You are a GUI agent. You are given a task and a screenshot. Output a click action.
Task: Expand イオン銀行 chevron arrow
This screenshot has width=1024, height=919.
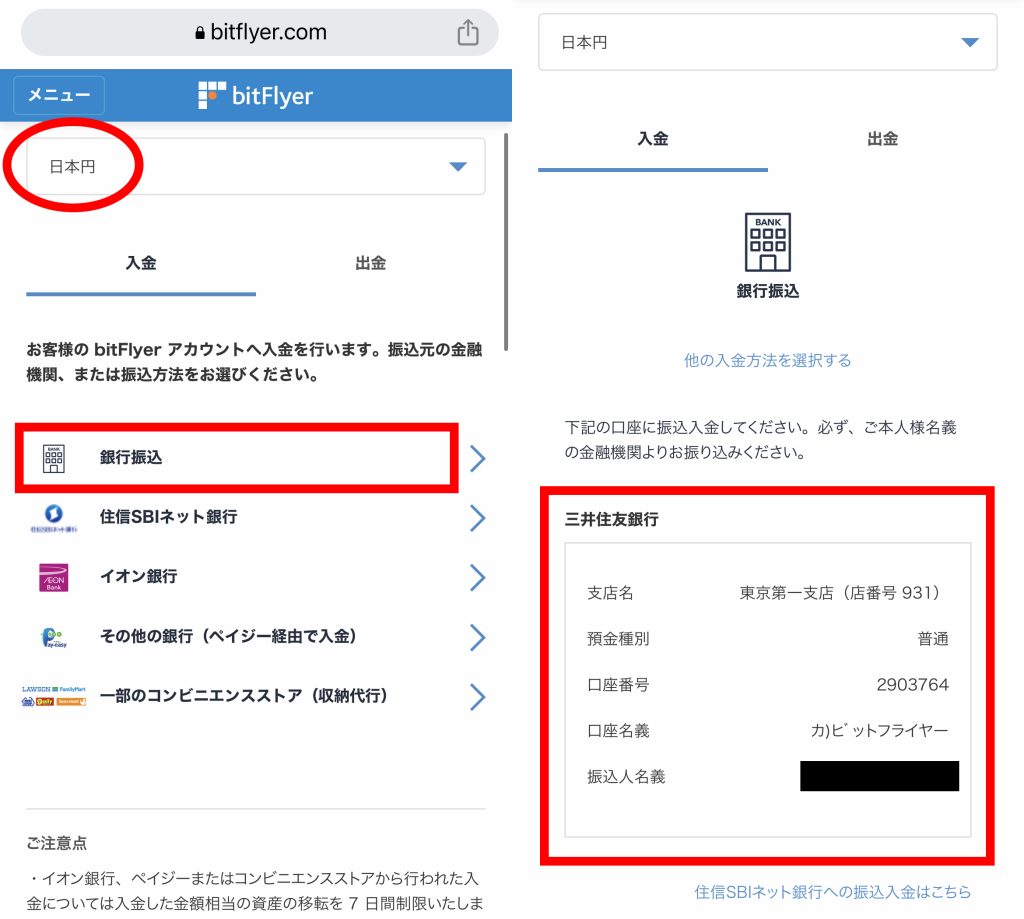click(477, 577)
